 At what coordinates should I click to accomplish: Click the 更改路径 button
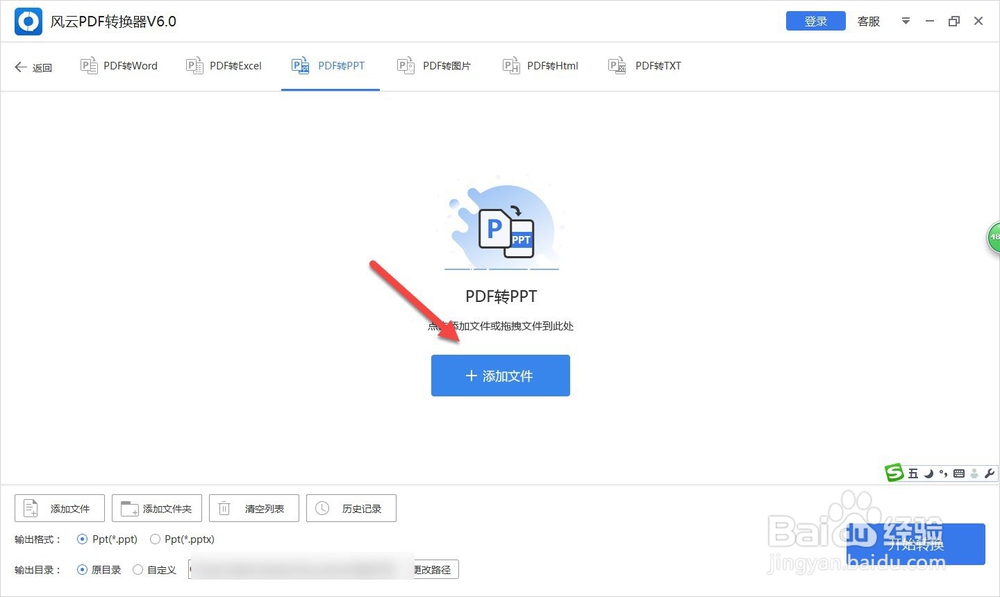pyautogui.click(x=435, y=570)
